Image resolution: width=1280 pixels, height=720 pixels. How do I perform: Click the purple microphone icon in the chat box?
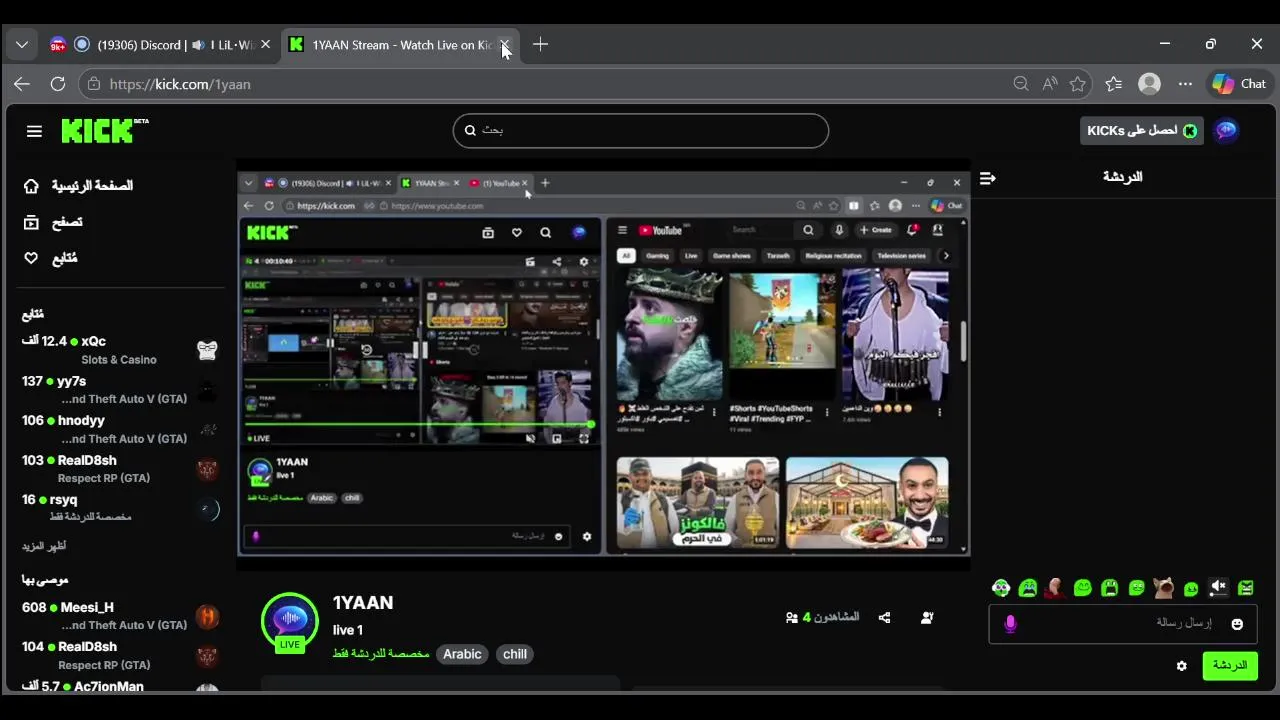click(1010, 624)
